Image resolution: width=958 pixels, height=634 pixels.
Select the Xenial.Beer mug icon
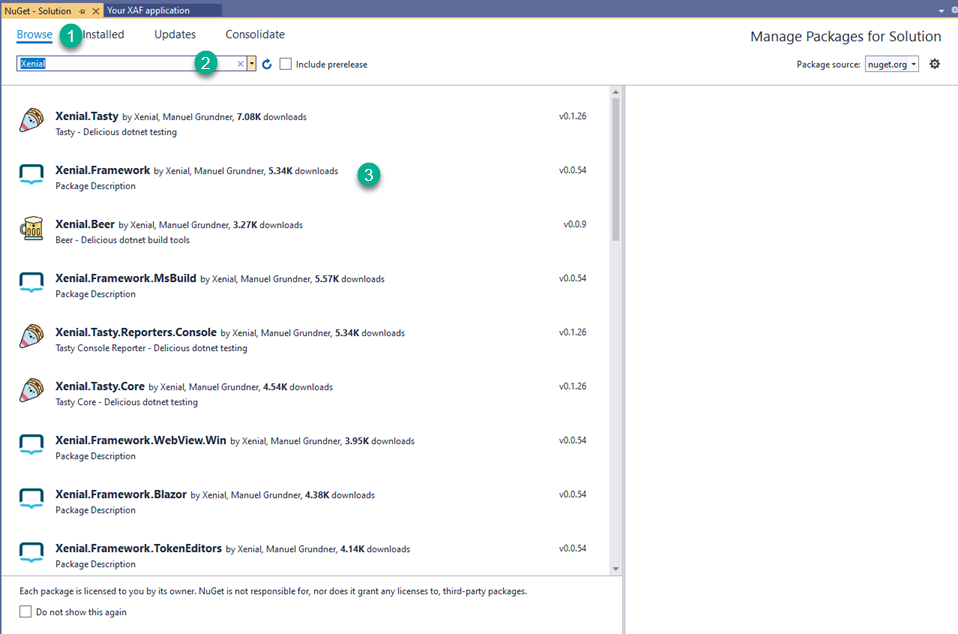31,228
